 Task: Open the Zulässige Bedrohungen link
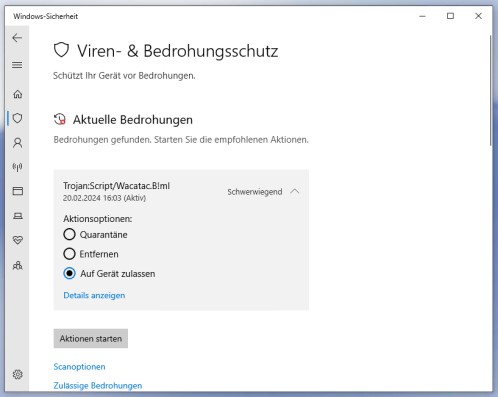[x=98, y=386]
